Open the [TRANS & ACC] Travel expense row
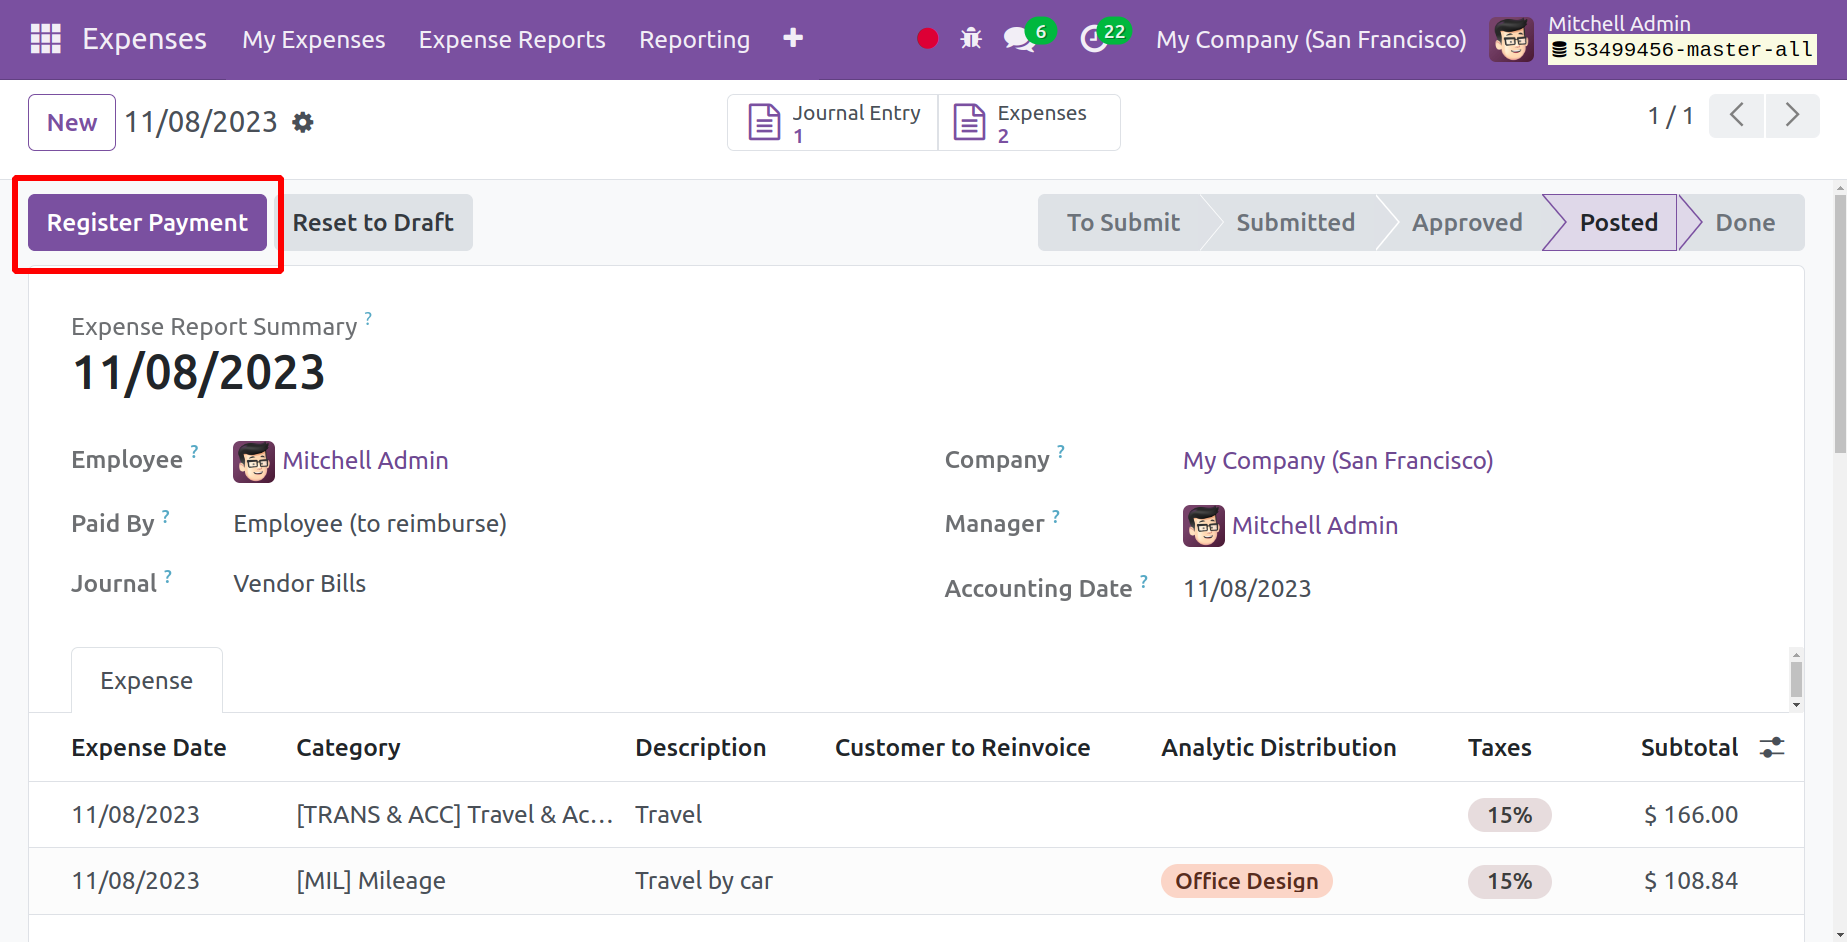Image resolution: width=1847 pixels, height=942 pixels. [x=916, y=815]
